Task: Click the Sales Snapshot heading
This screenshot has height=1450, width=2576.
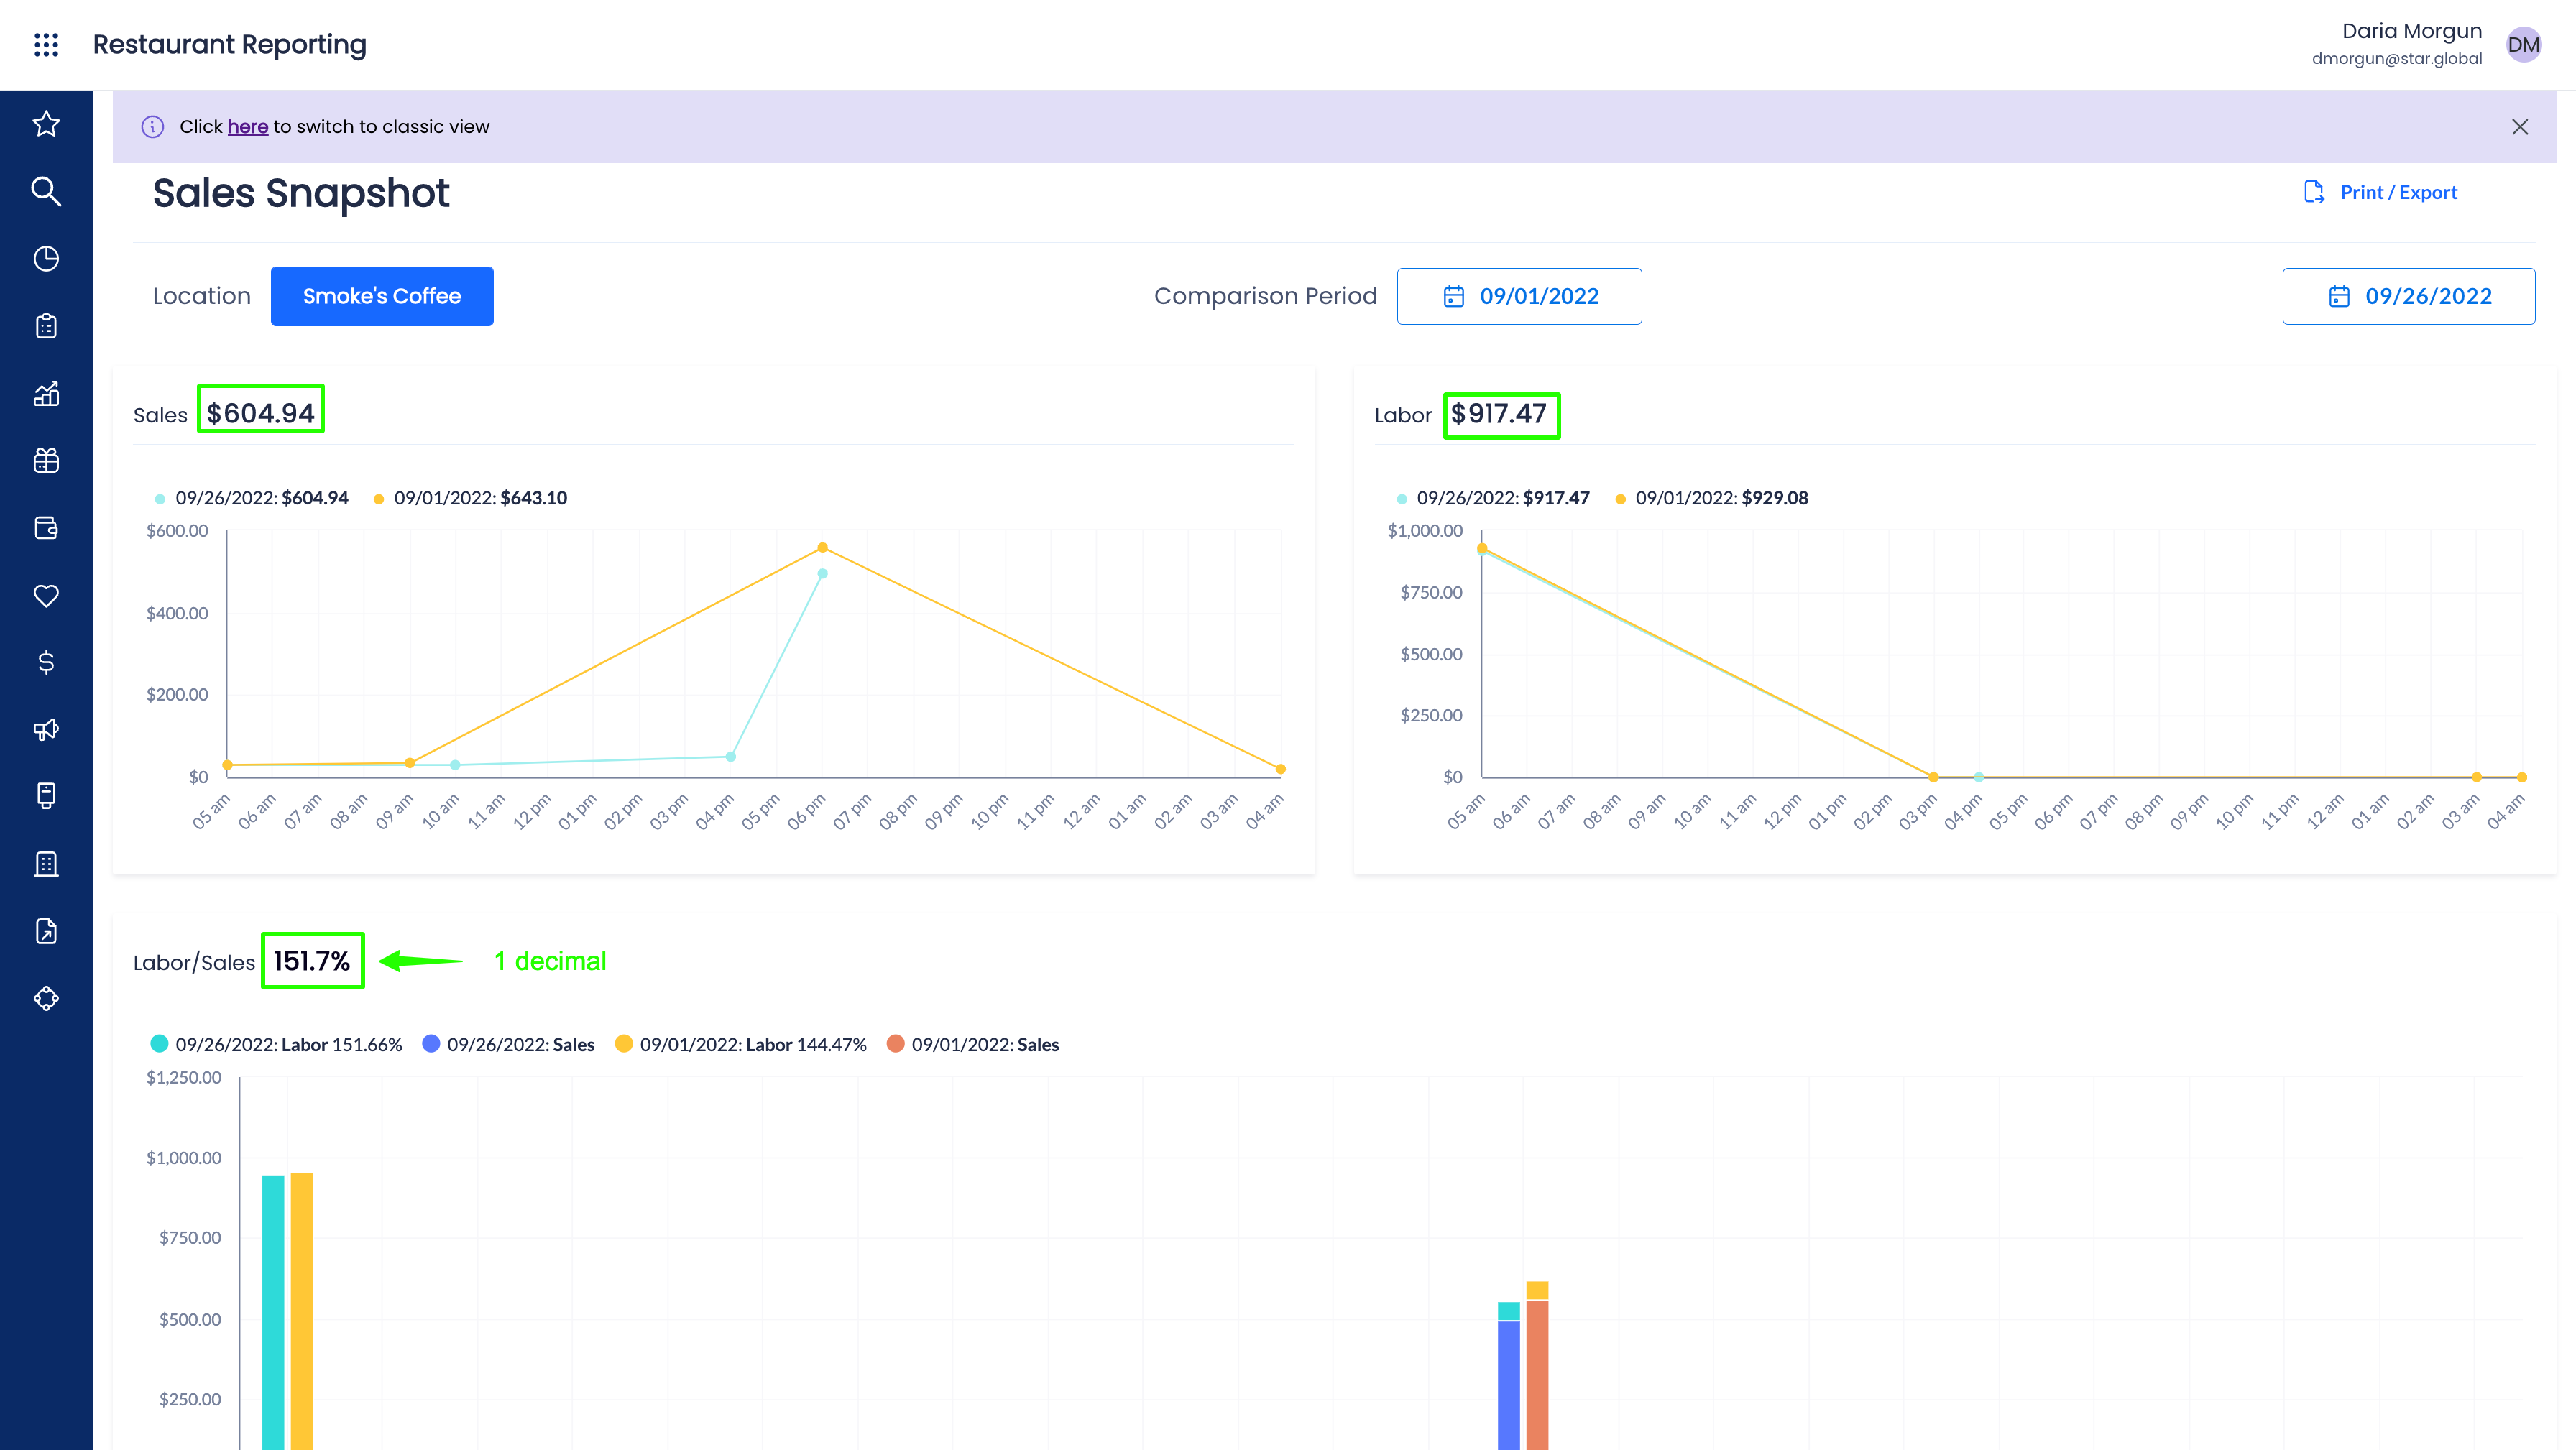Action: point(301,193)
